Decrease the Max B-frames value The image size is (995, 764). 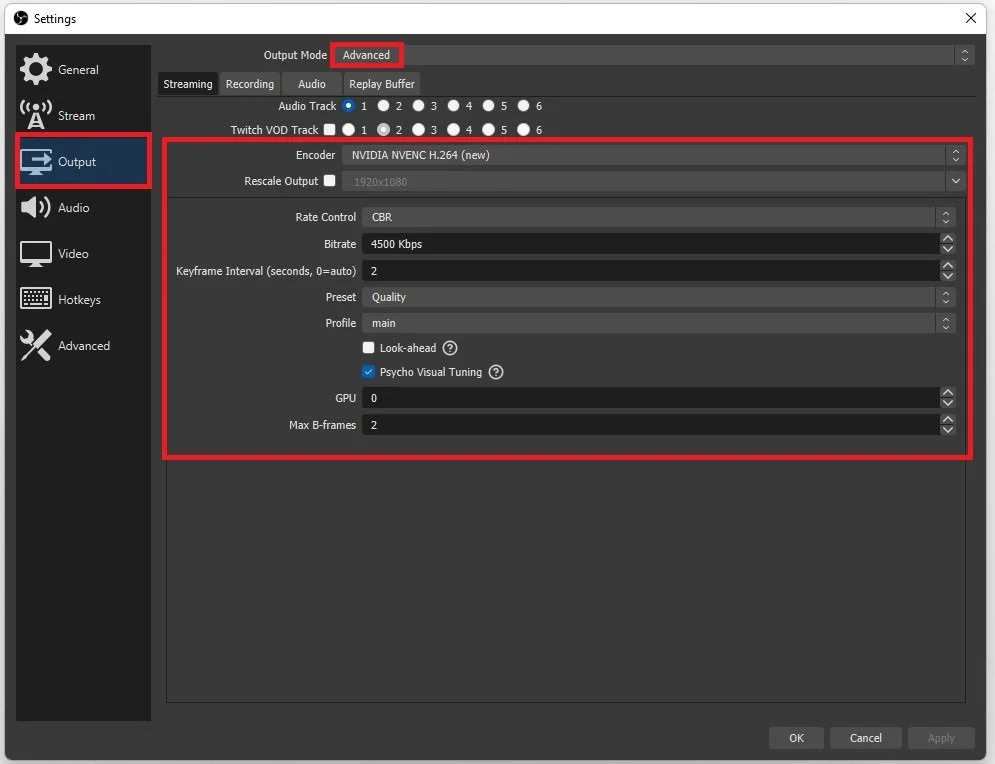947,430
